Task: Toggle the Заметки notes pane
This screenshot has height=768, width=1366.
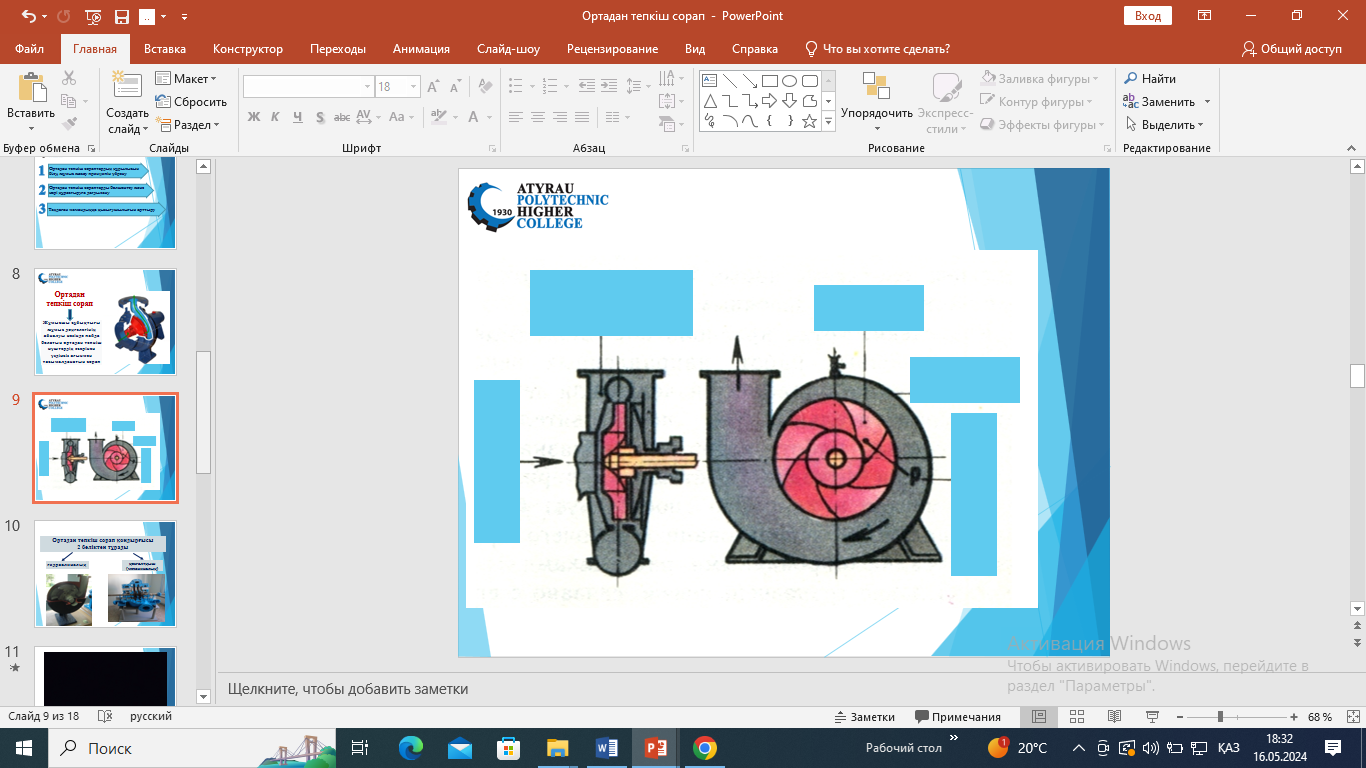Action: tap(865, 717)
